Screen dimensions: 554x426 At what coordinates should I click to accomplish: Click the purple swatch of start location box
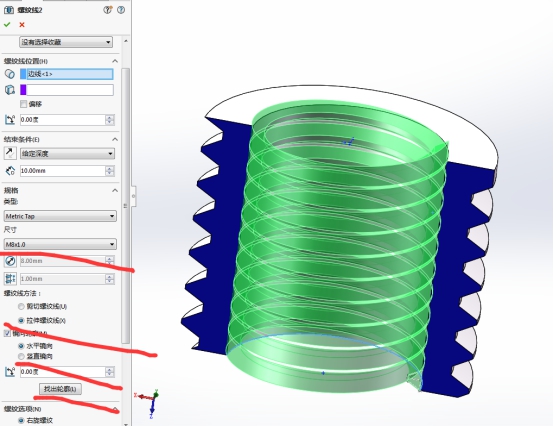[x=23, y=90]
